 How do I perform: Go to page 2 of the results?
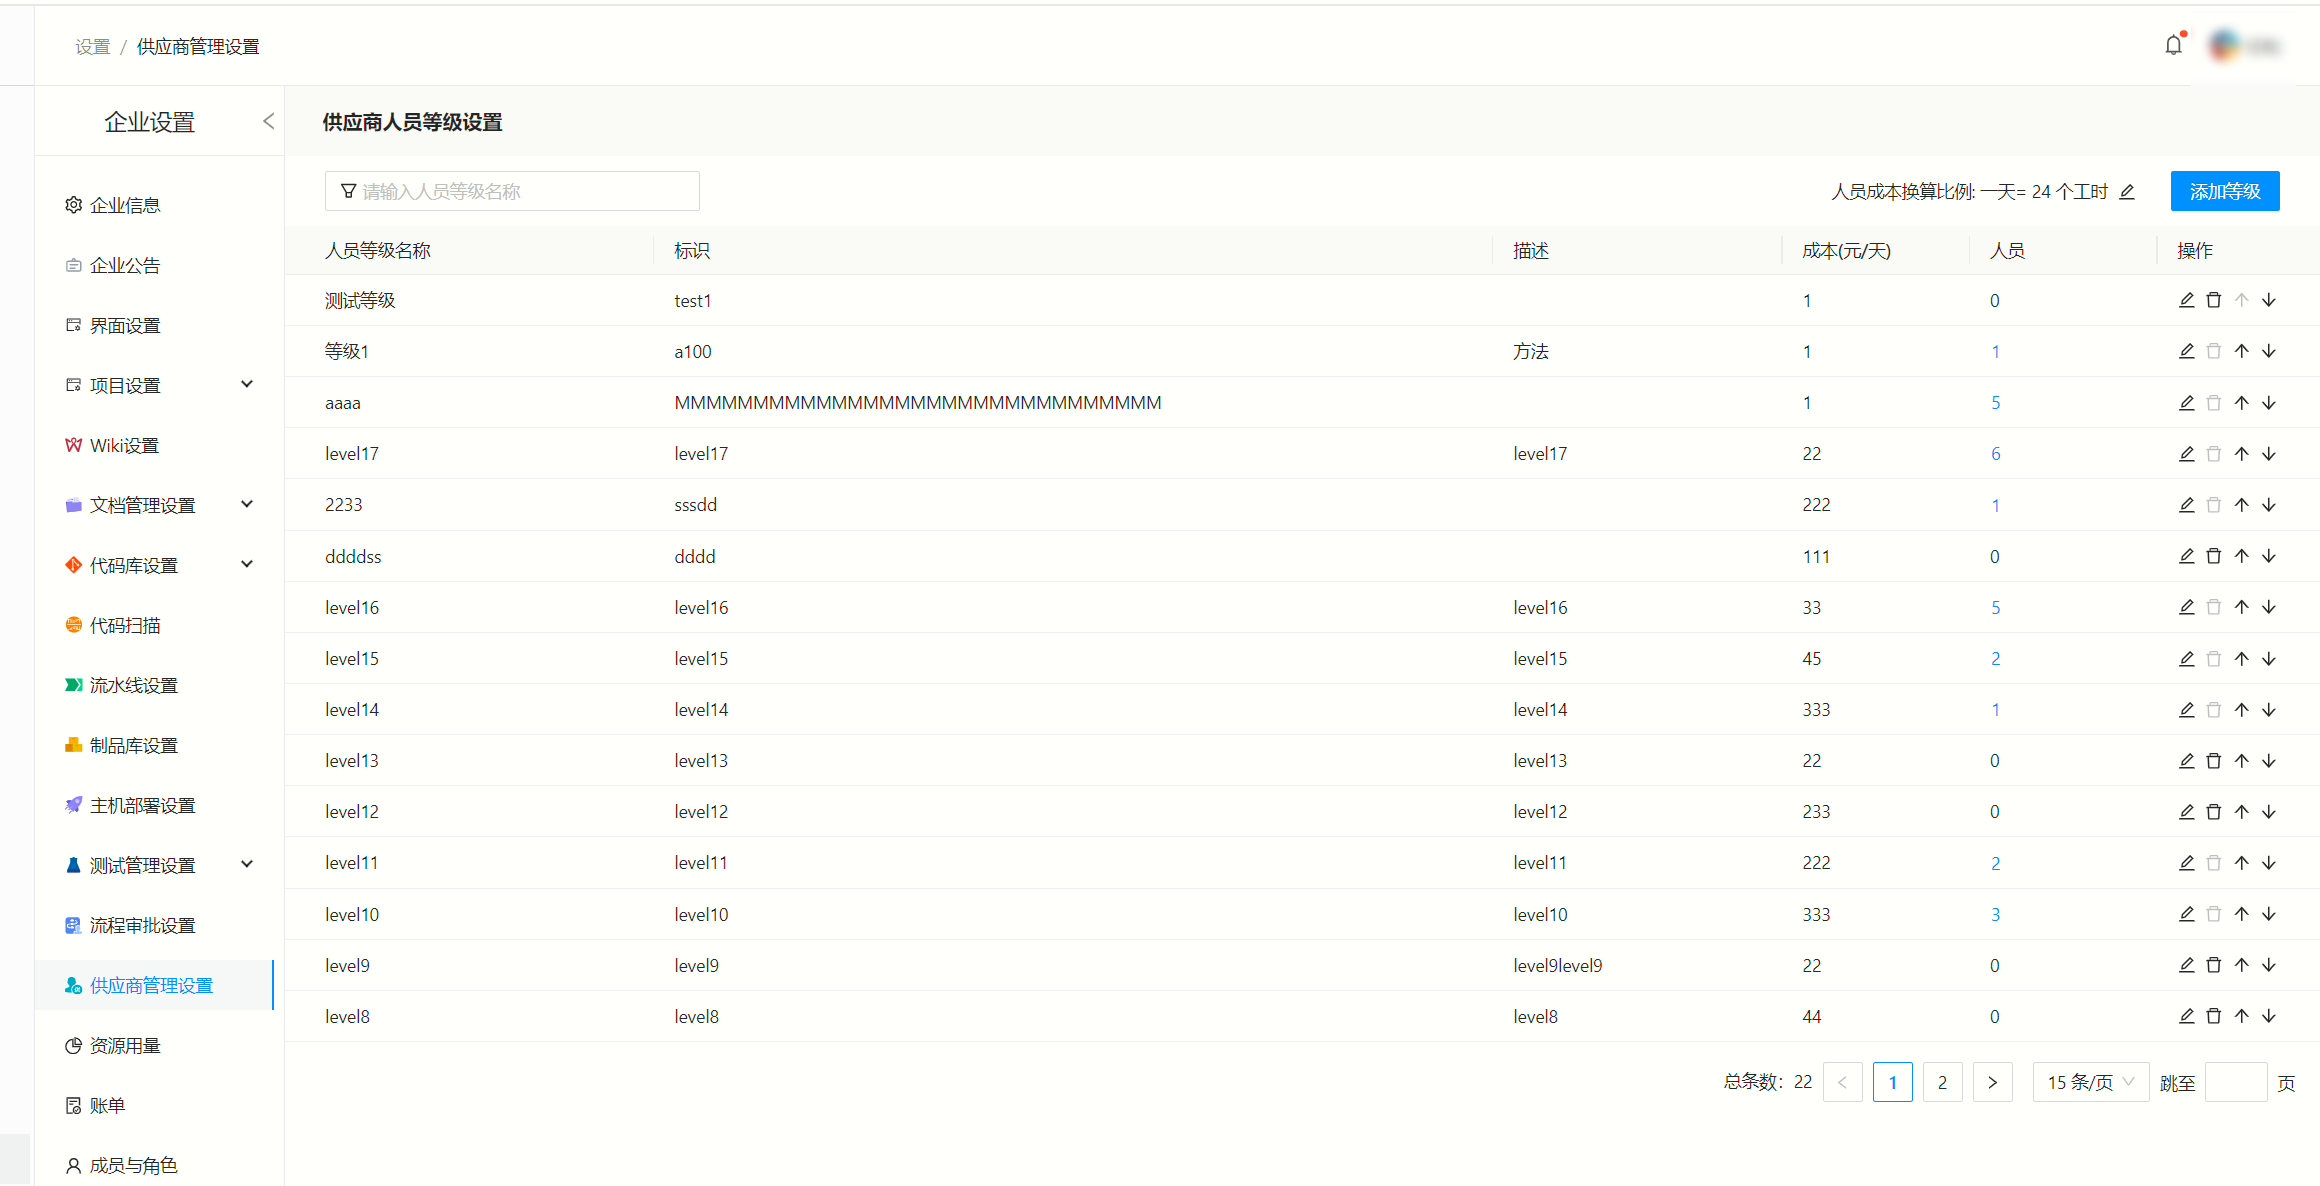[x=1942, y=1082]
